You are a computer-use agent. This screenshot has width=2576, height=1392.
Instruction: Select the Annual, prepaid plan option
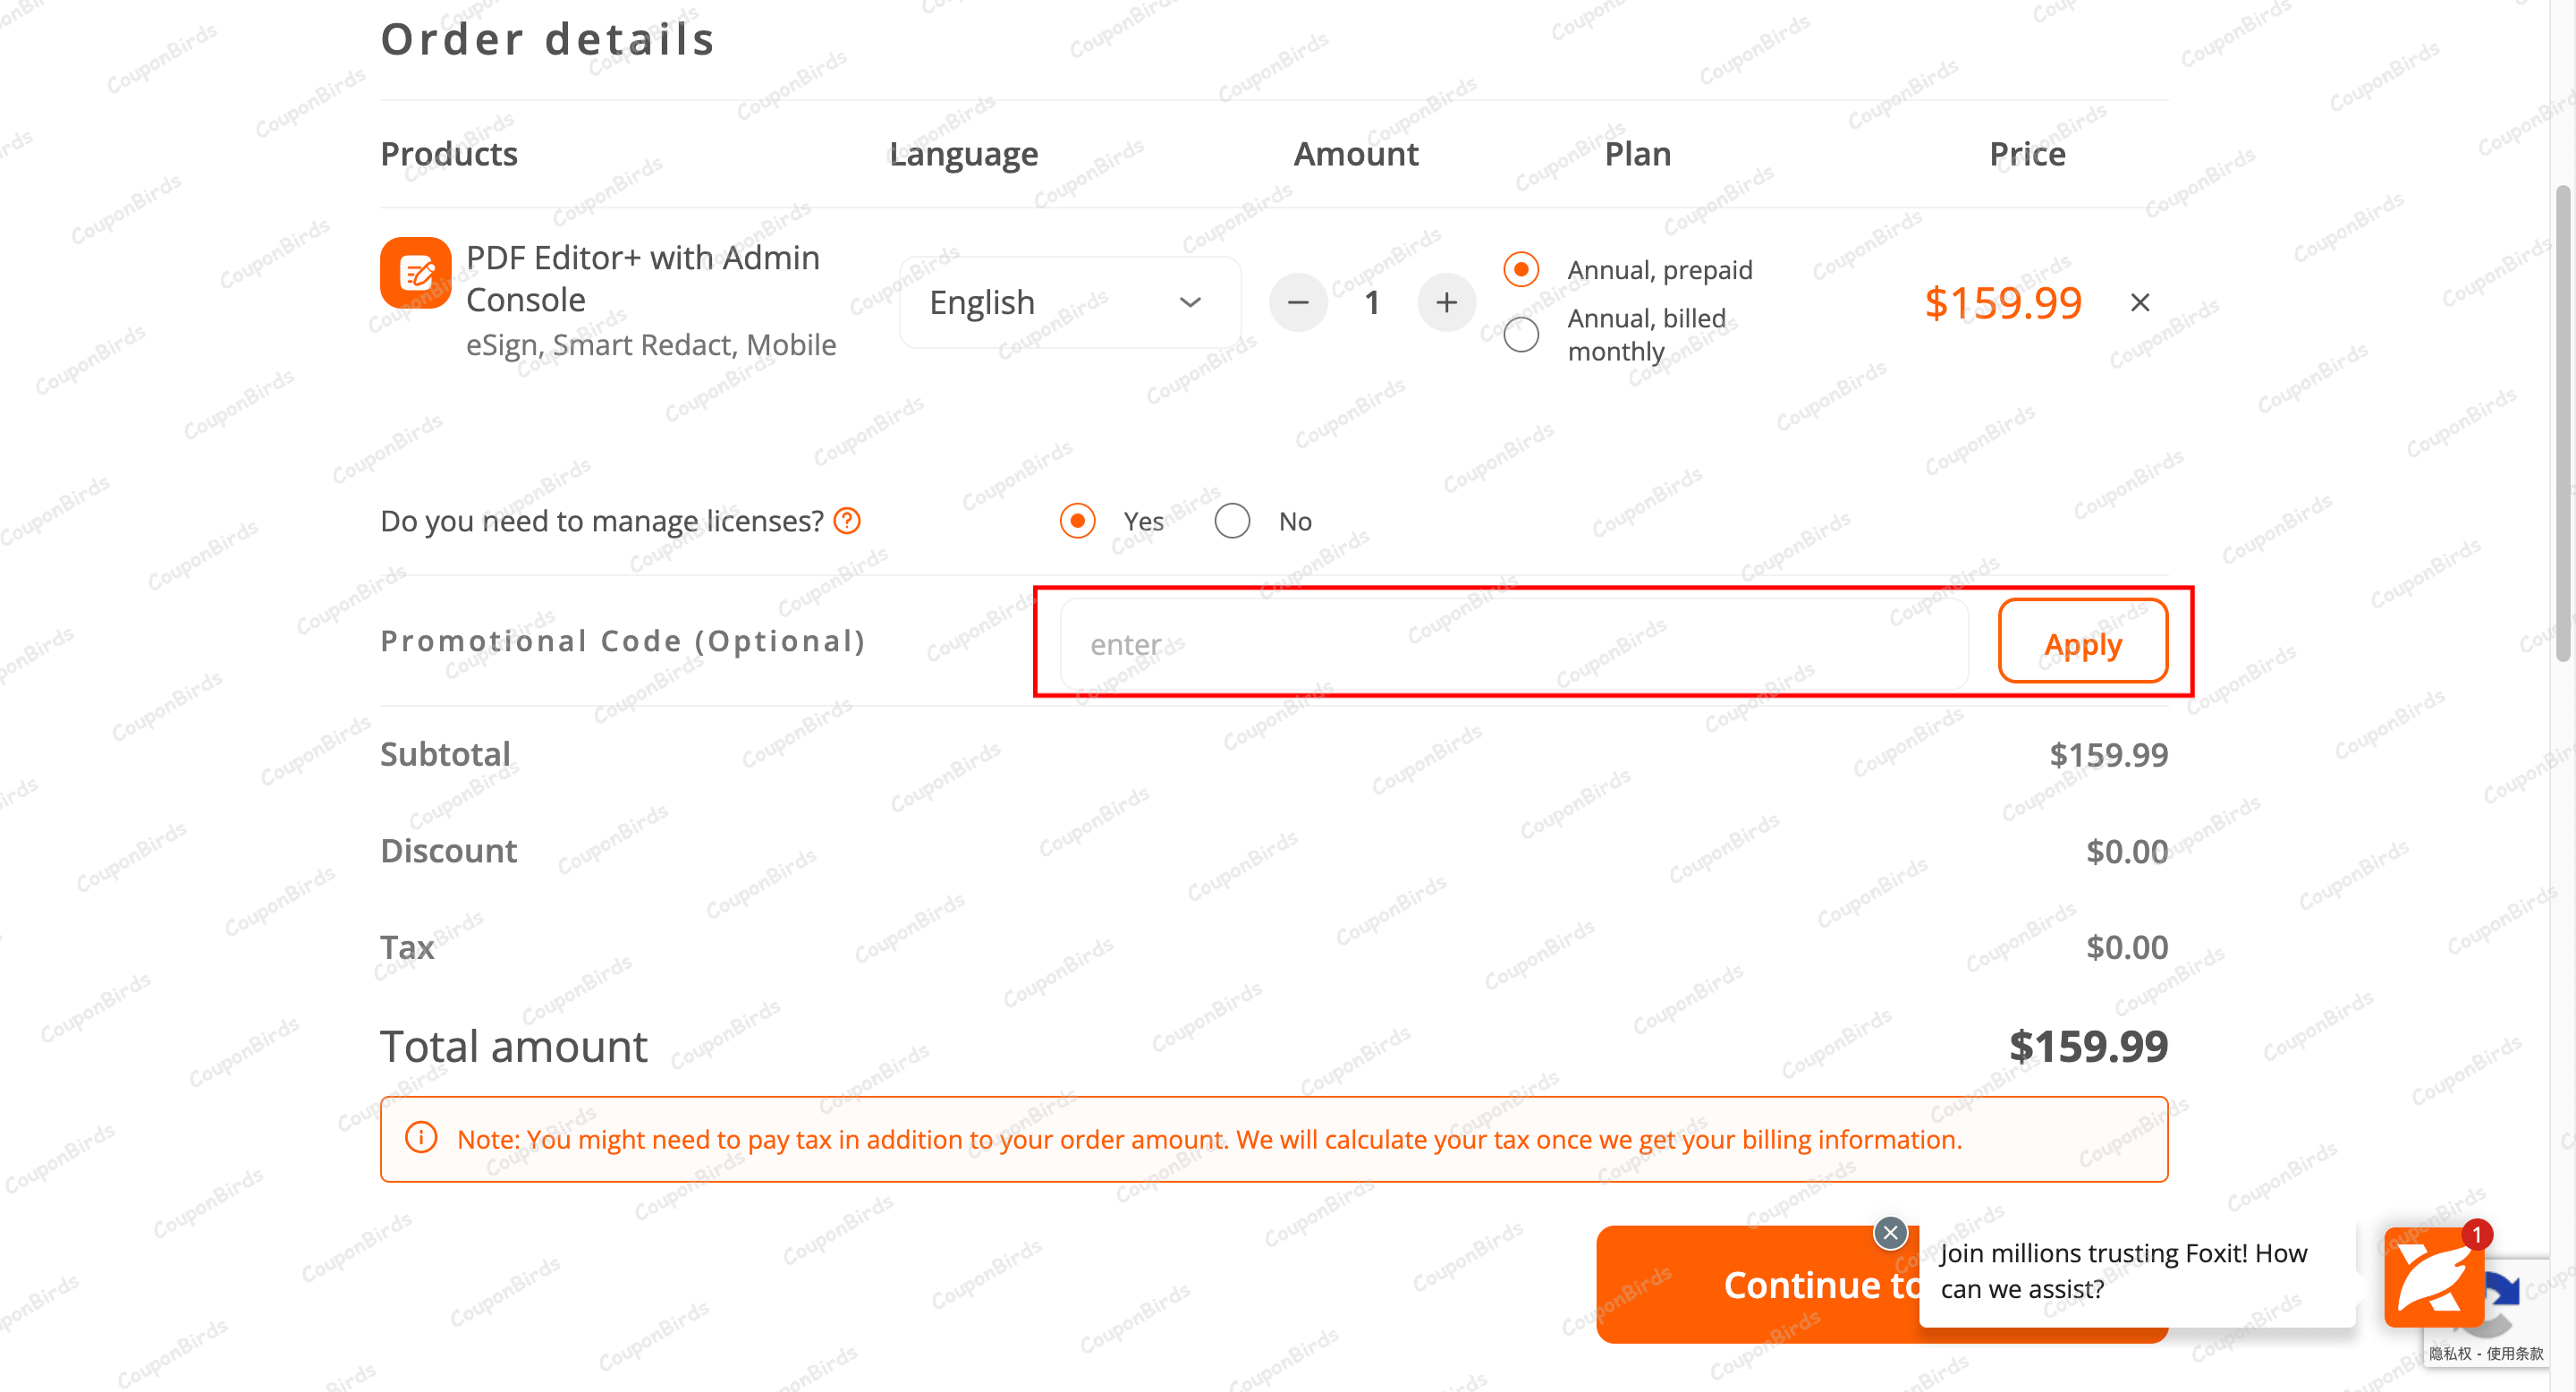(x=1520, y=269)
